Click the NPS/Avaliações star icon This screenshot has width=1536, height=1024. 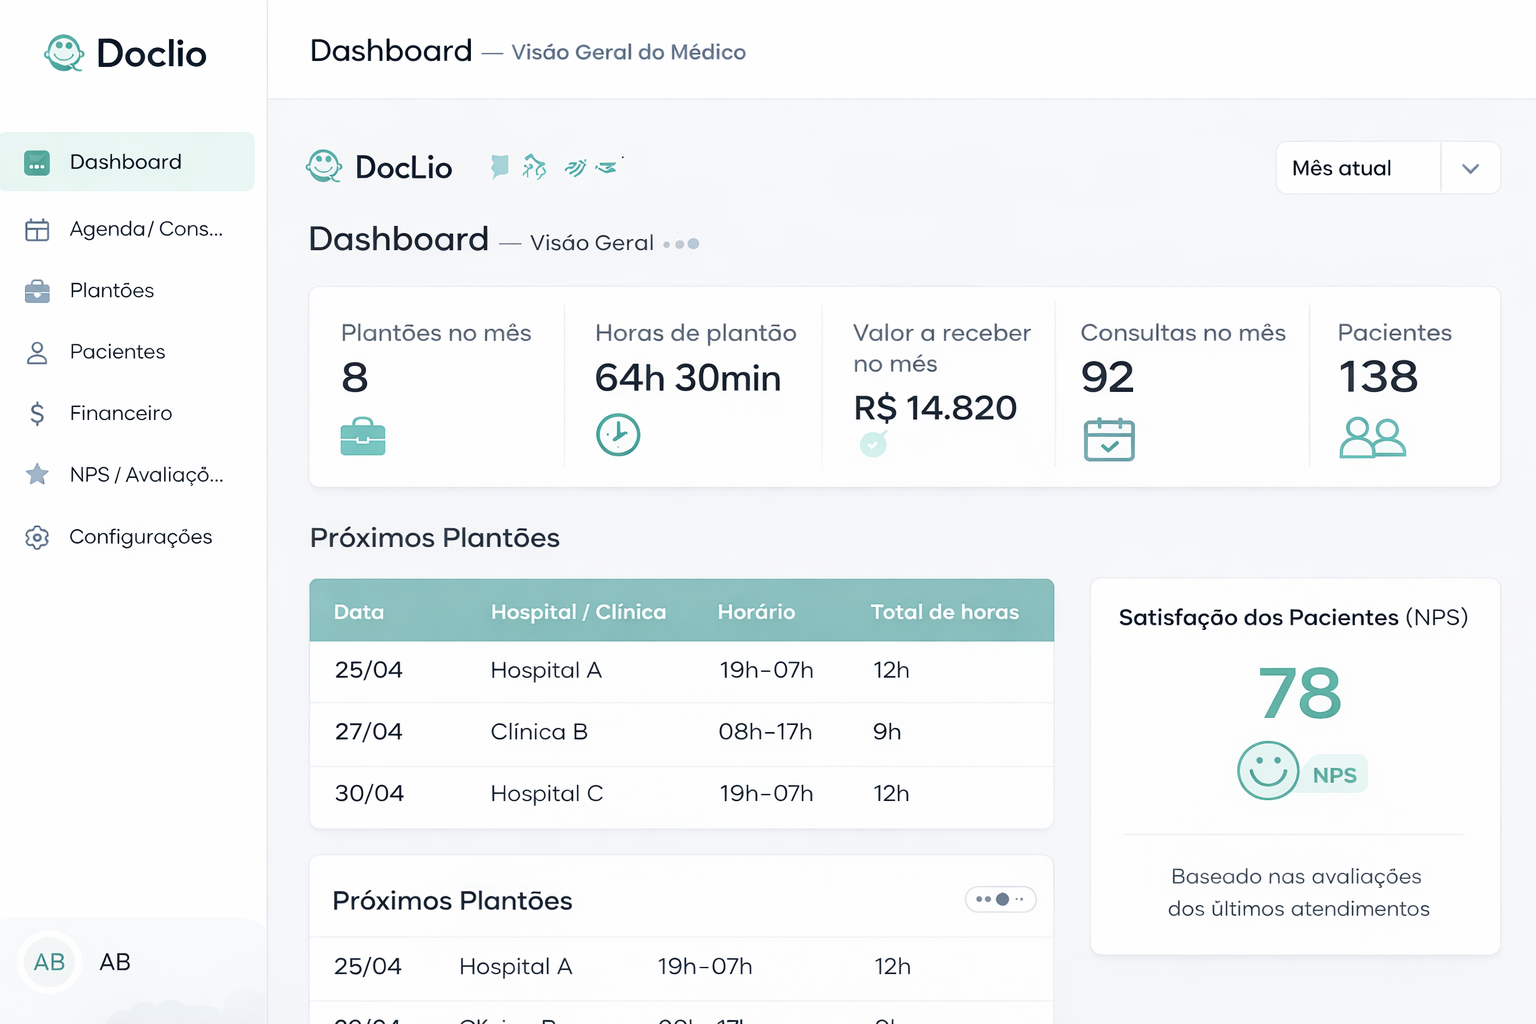click(37, 475)
